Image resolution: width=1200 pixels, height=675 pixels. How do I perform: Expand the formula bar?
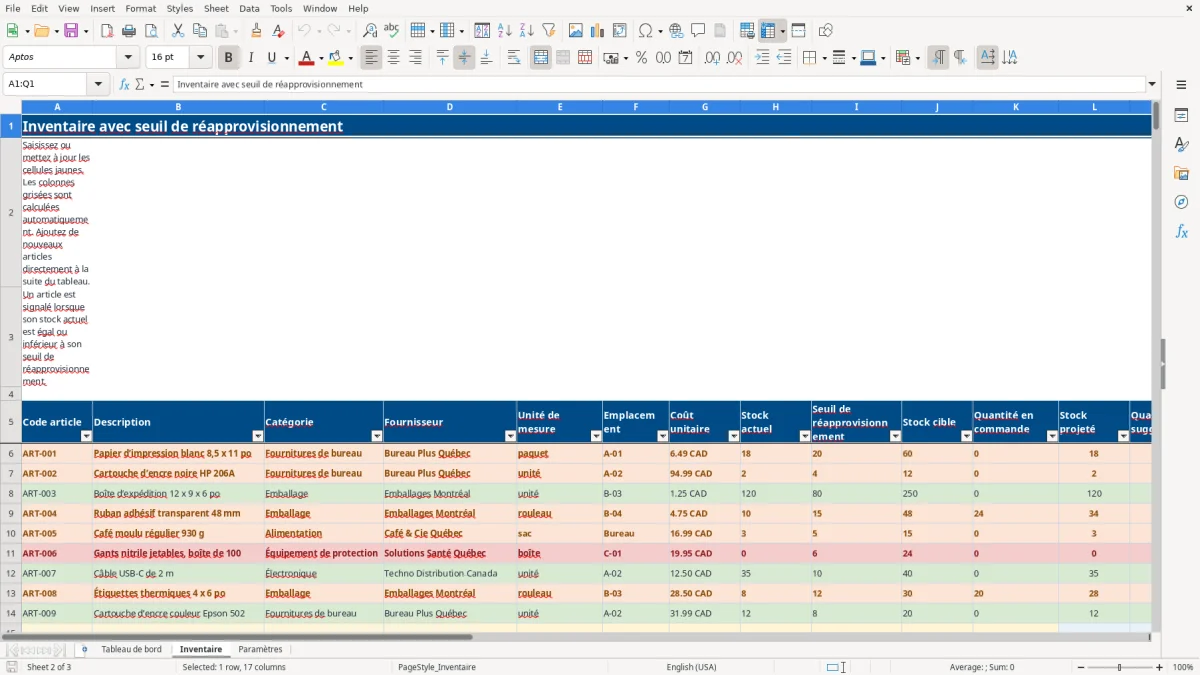tap(1152, 84)
